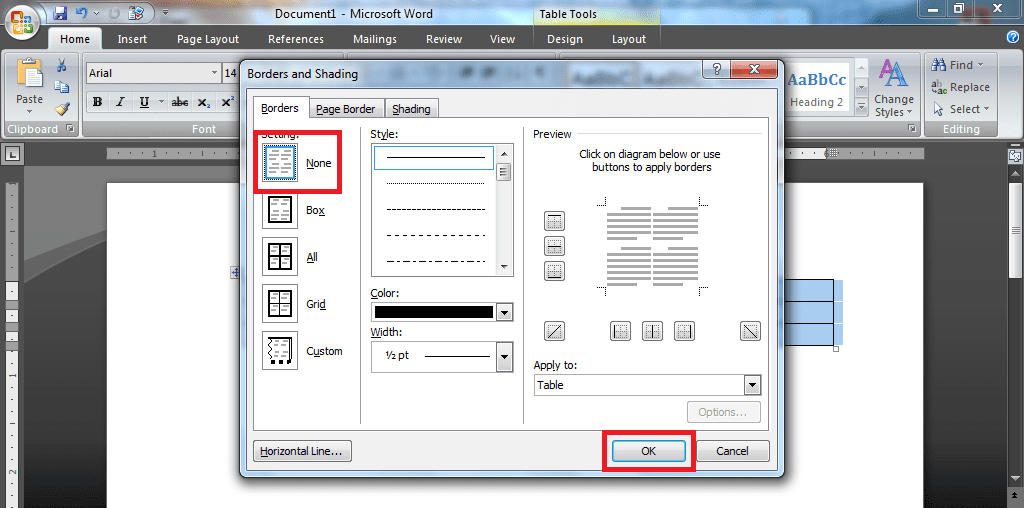Viewport: 1024px width, 508px height.
Task: Open the border Width dropdown
Action: pos(504,357)
